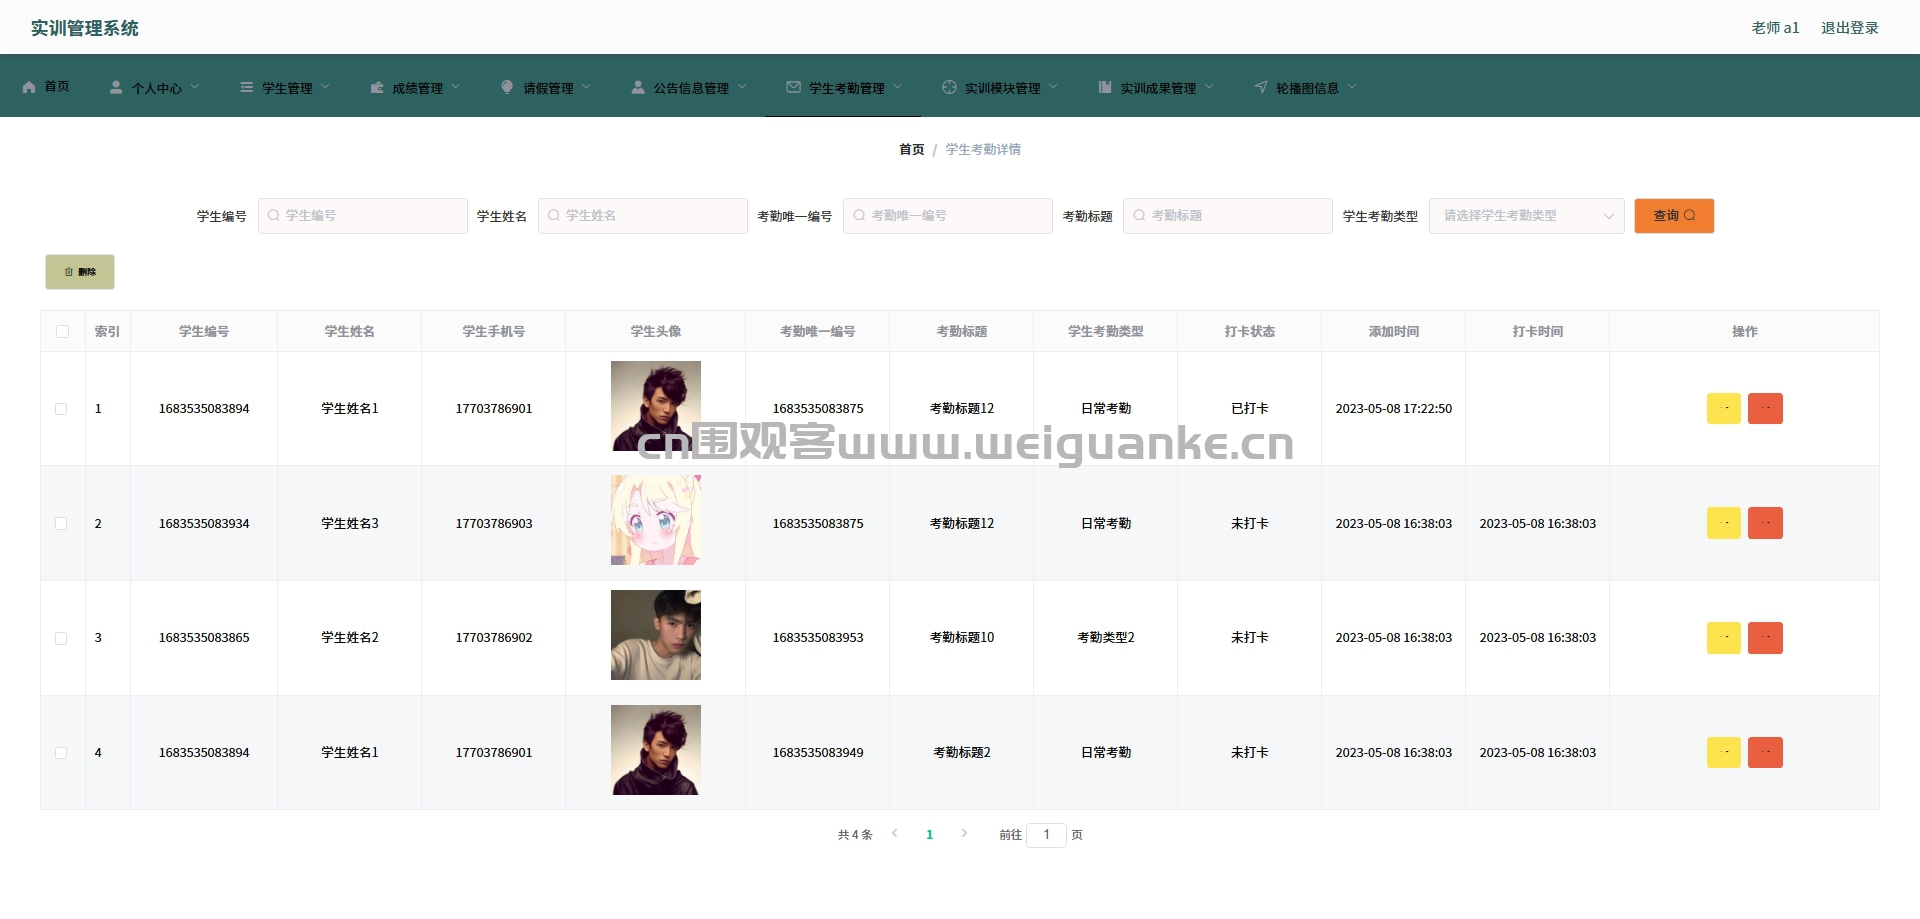
Task: Click 首页 in the breadcrumb
Action: (x=911, y=149)
